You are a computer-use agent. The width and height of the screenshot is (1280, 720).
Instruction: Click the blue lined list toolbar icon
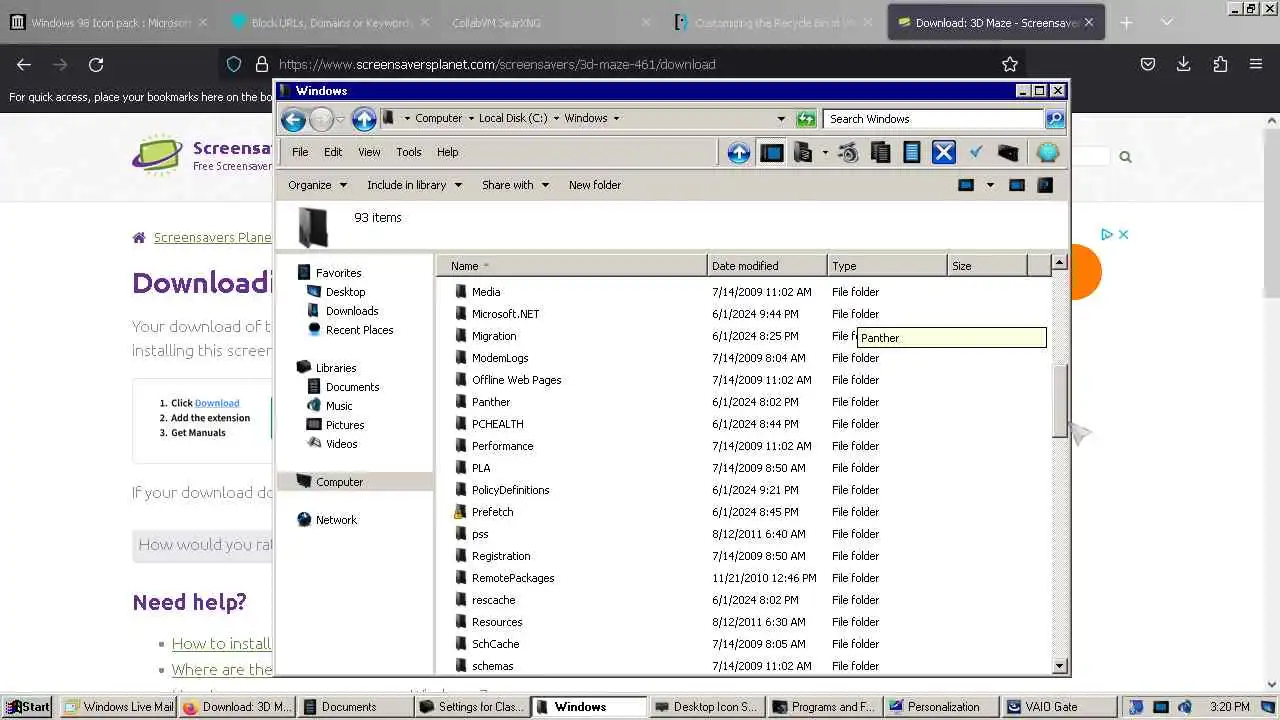click(911, 153)
